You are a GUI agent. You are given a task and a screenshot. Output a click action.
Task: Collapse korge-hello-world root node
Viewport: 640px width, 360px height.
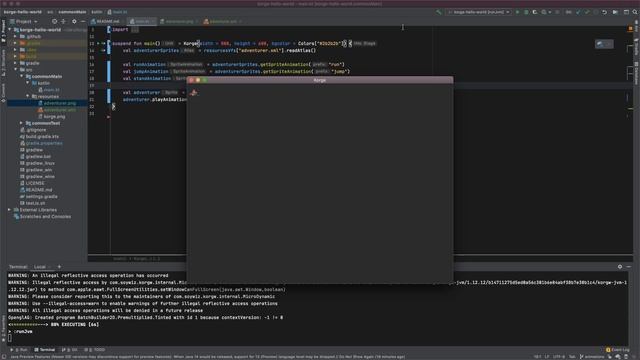pos(10,30)
